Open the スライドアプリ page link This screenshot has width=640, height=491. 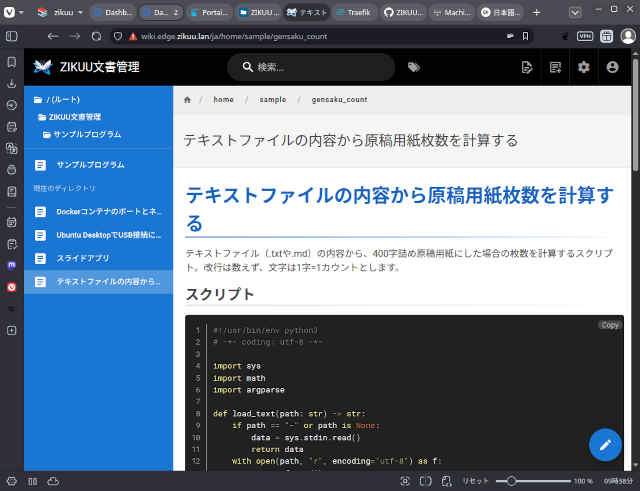point(84,258)
